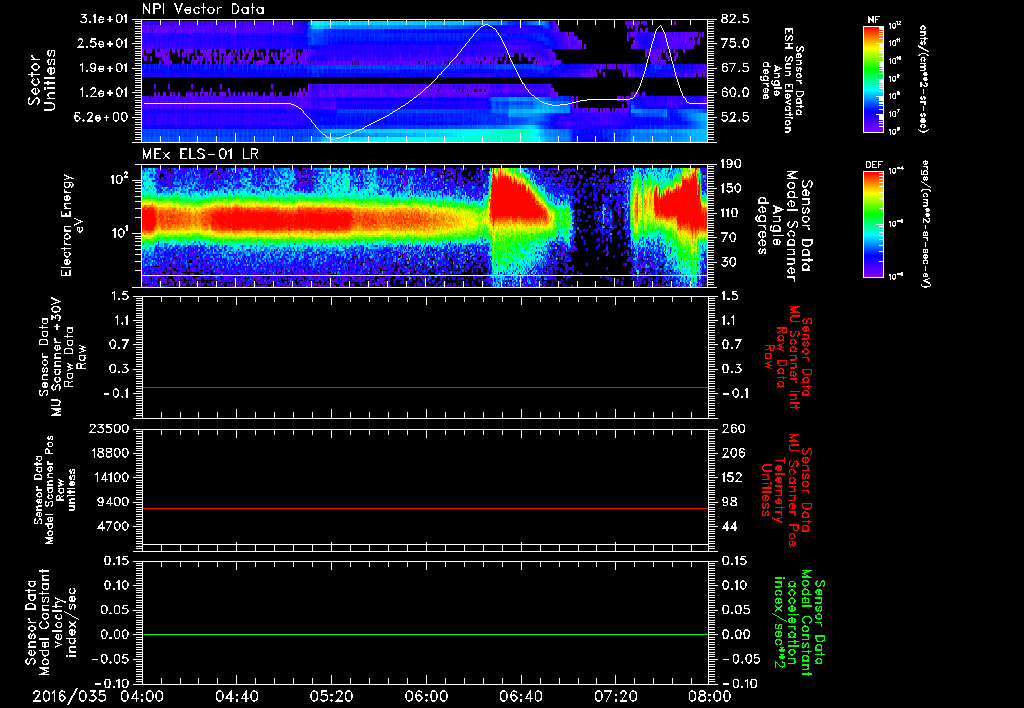Click the 44 telemetry tick label
1024x708 pixels.
(x=729, y=526)
